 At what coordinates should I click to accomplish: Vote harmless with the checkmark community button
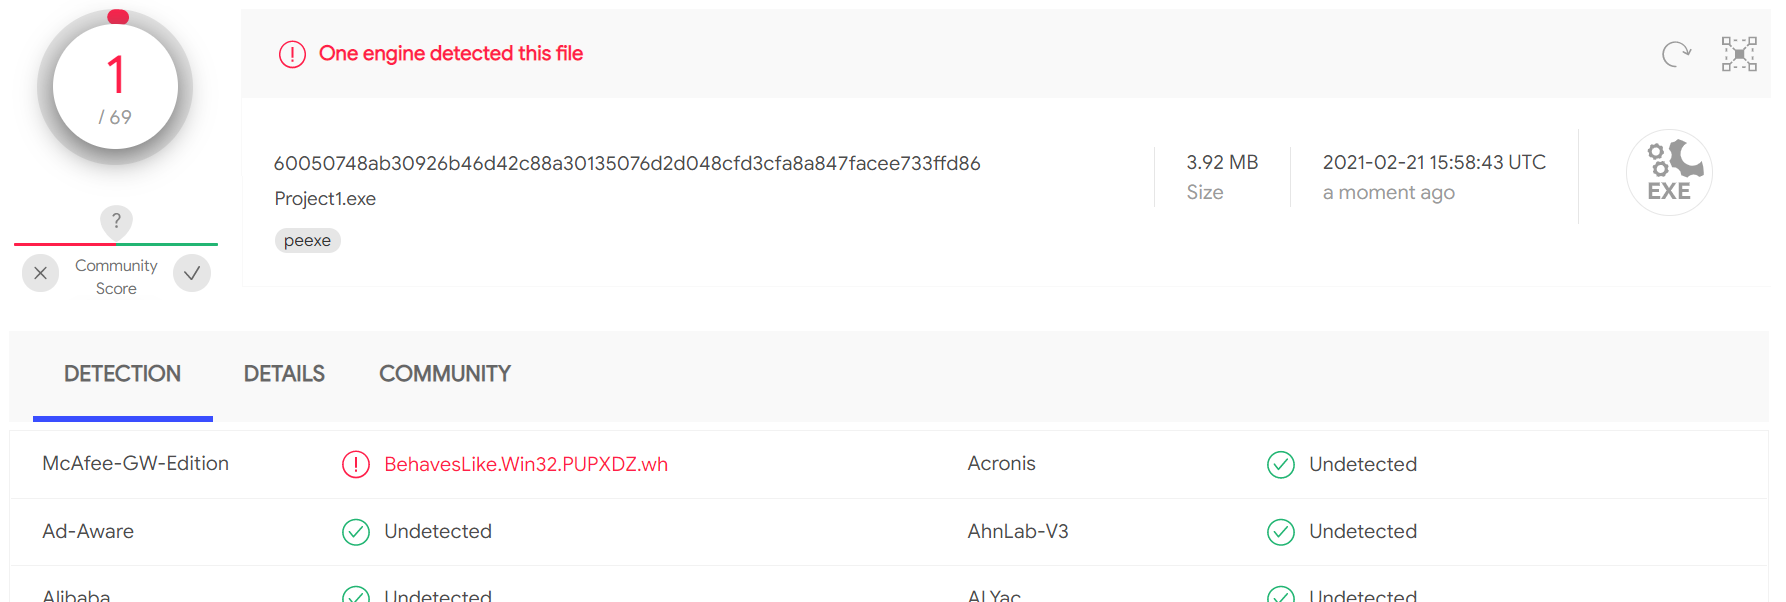point(192,273)
